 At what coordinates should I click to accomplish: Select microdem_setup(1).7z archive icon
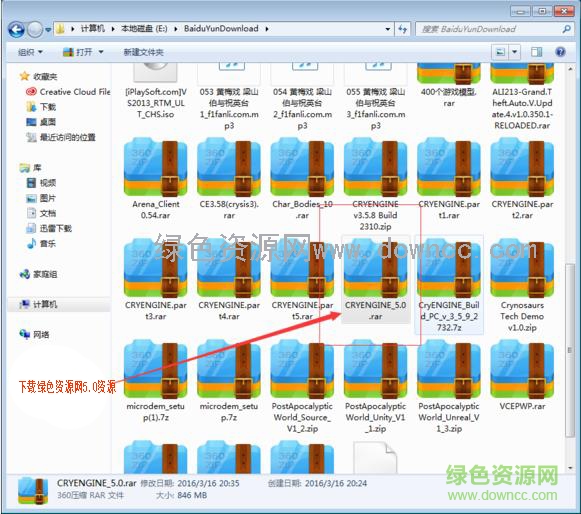tap(155, 369)
